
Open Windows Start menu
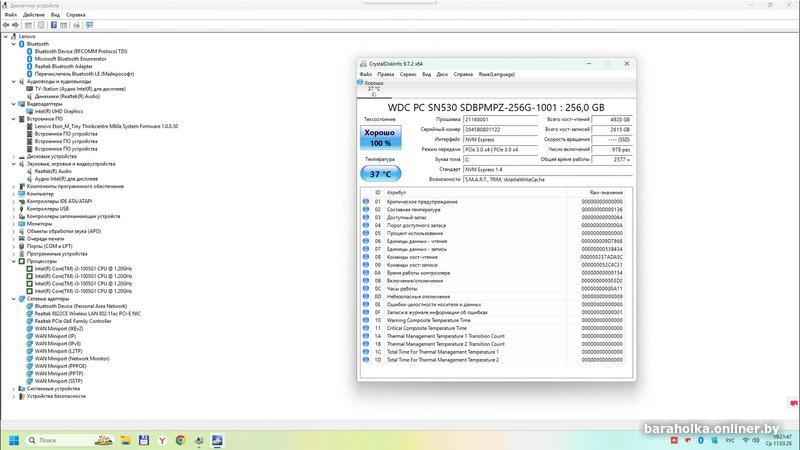(x=14, y=440)
